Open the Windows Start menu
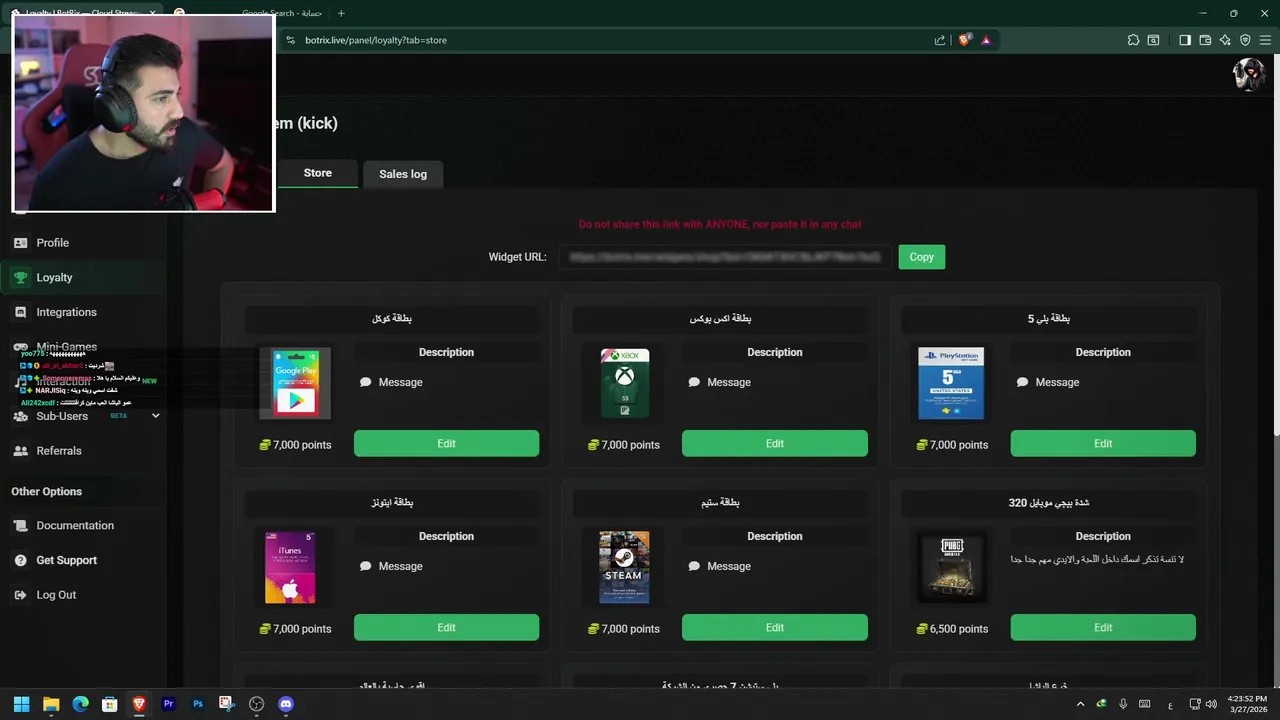The image size is (1280, 720). point(21,704)
